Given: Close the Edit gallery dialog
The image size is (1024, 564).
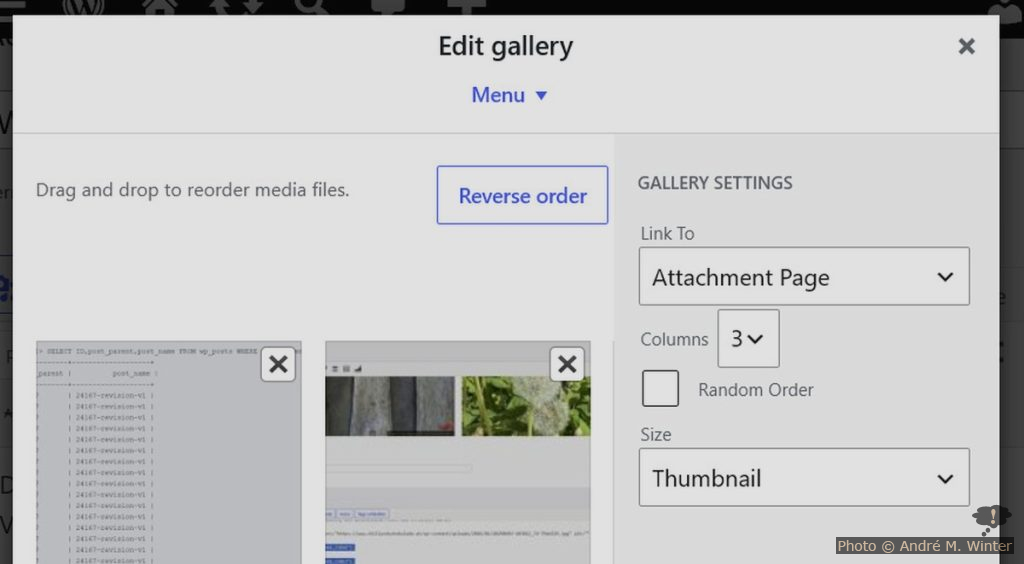Looking at the screenshot, I should click(967, 46).
